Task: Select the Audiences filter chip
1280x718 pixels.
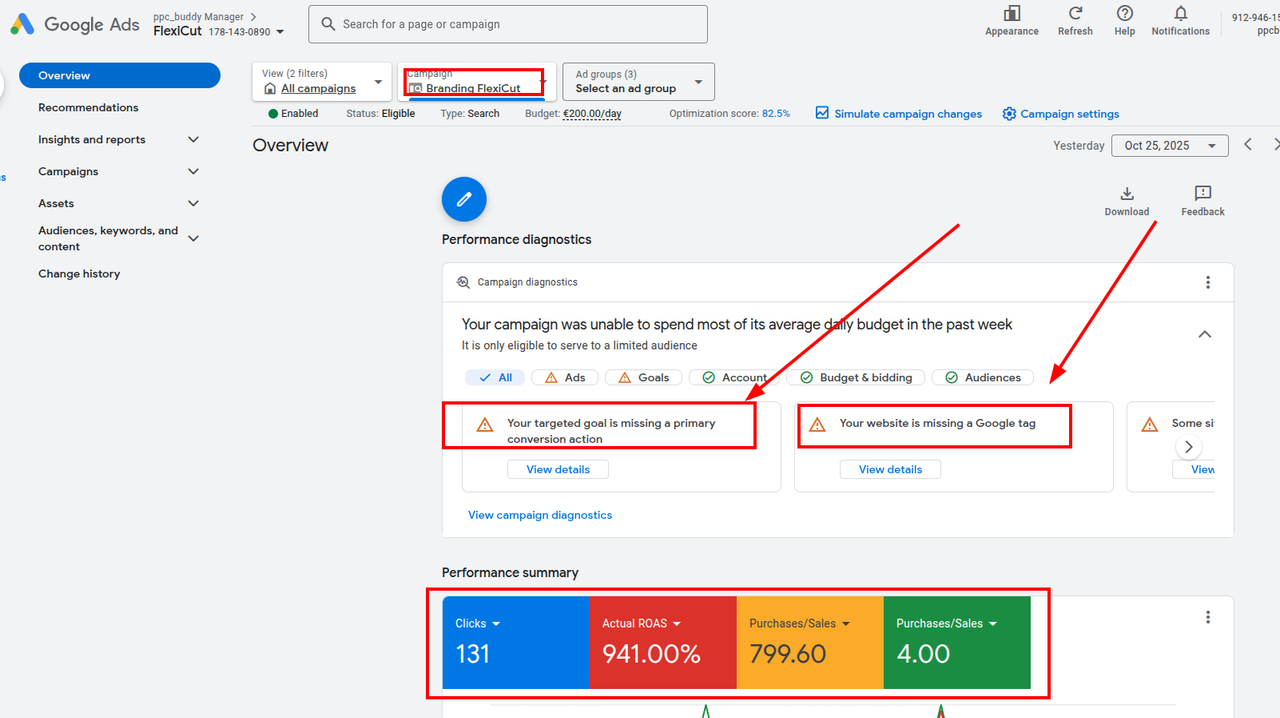Action: (983, 377)
